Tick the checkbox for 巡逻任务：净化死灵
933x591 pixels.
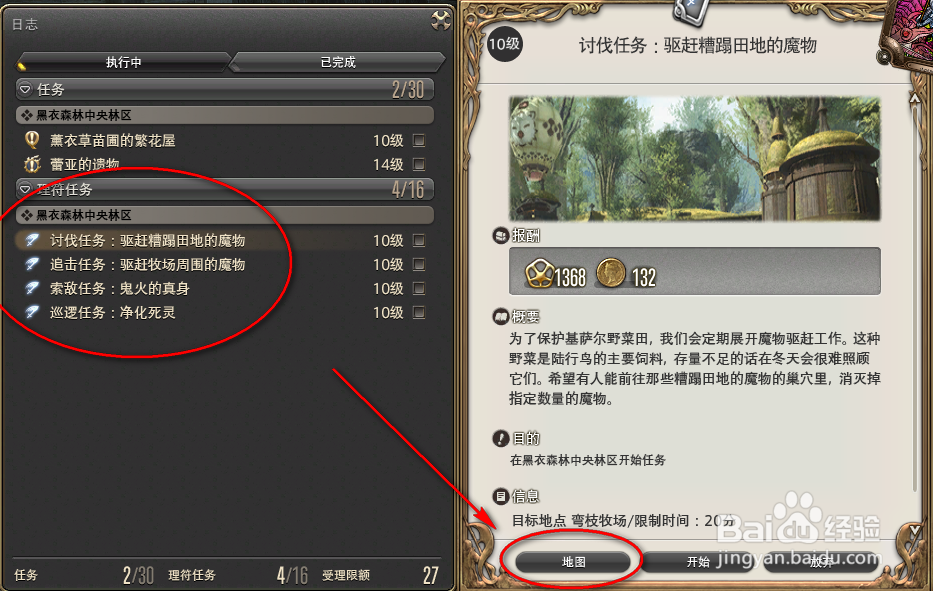click(419, 312)
